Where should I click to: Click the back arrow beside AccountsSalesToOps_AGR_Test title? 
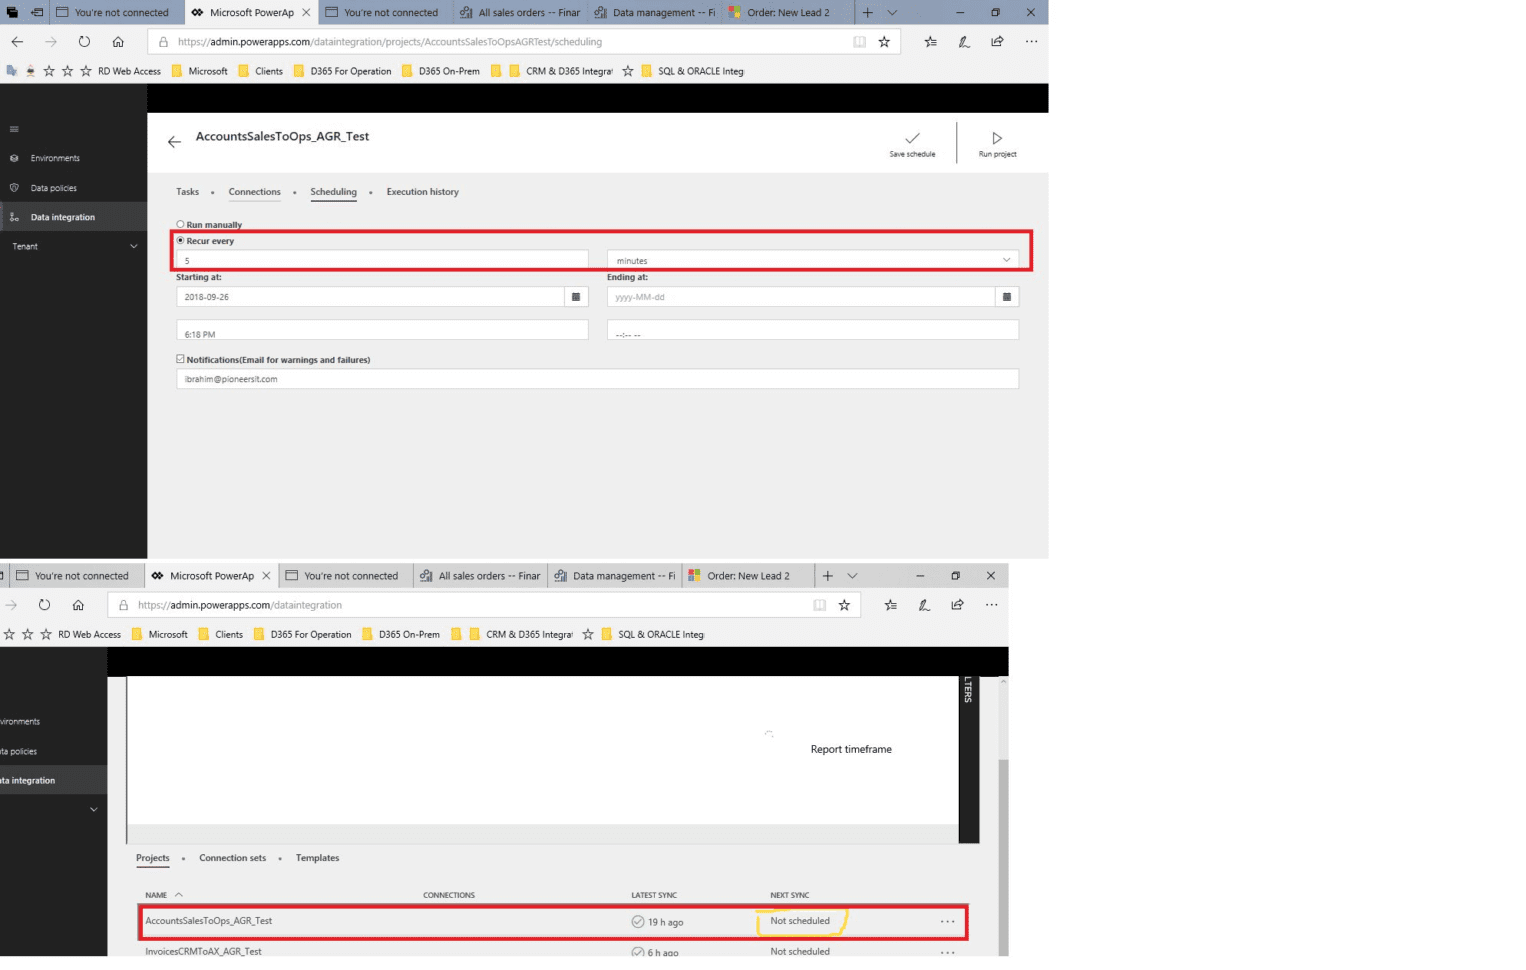[174, 142]
